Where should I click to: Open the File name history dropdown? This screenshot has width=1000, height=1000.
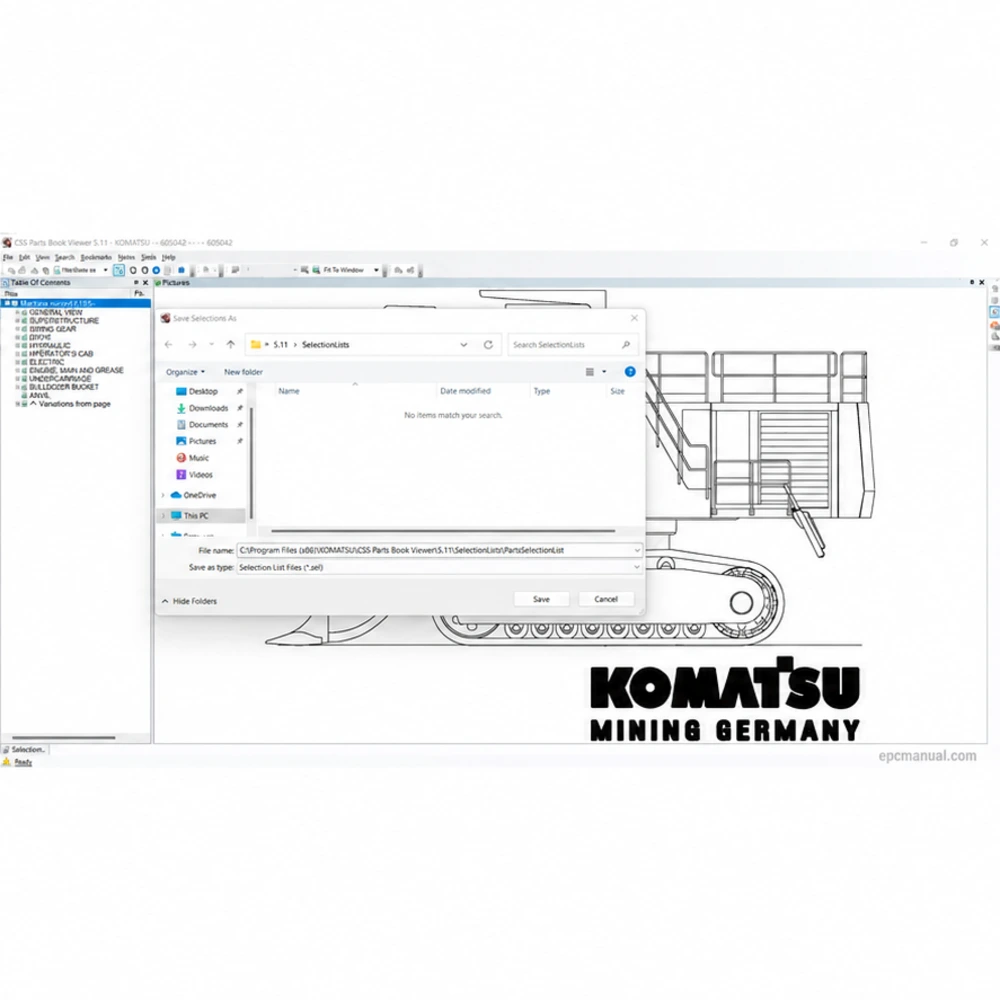point(636,550)
